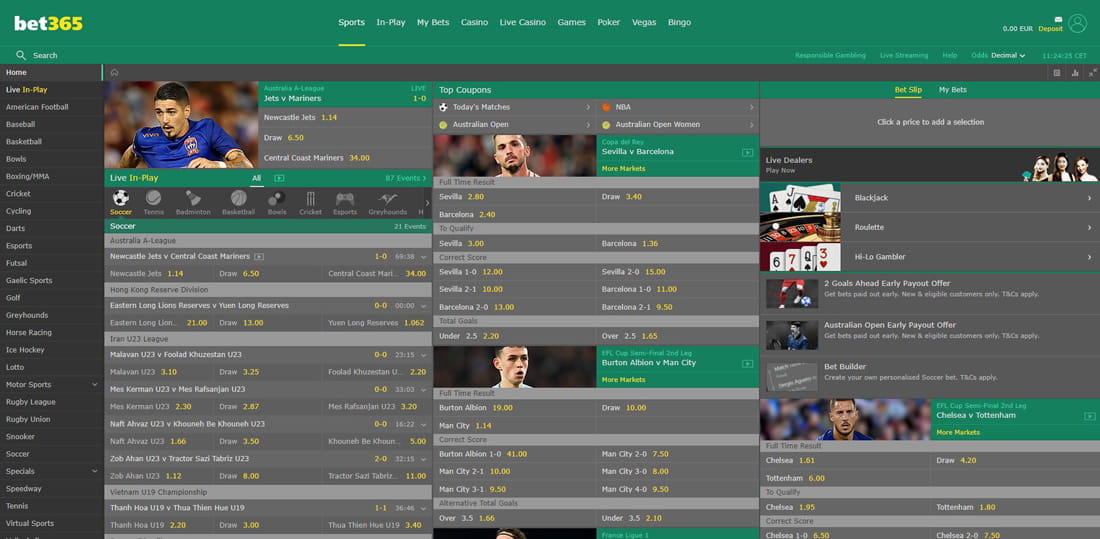This screenshot has height=539, width=1100.
Task: Open the Odds Decimal format dropdown
Action: (1007, 55)
